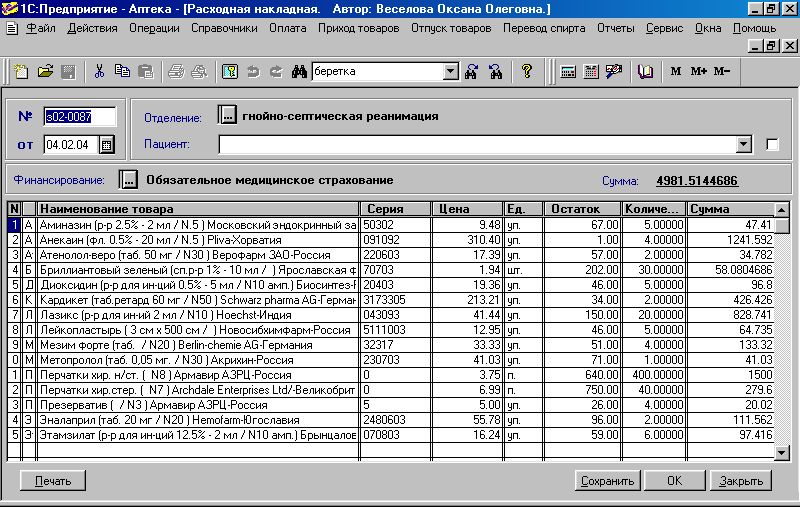Expand the Пациент dropdown list
The image size is (800, 507).
click(744, 145)
